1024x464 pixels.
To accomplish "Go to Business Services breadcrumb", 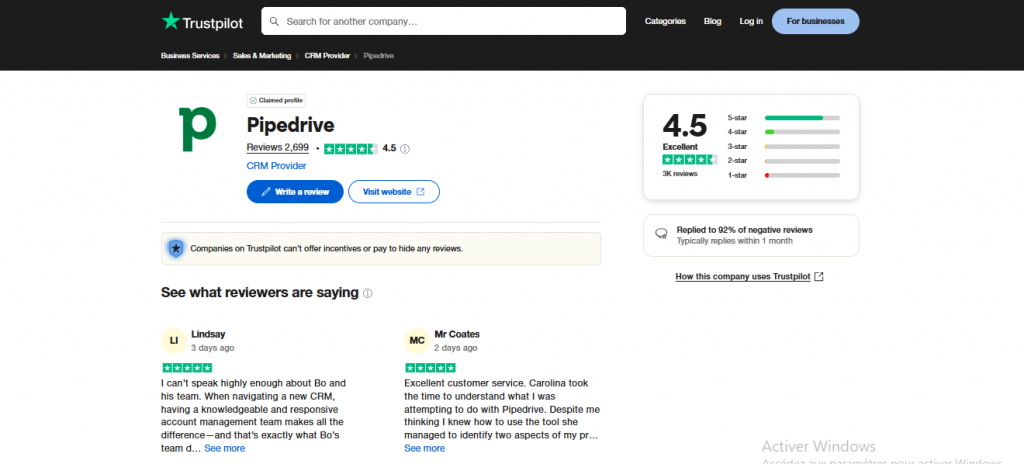I will (x=190, y=56).
